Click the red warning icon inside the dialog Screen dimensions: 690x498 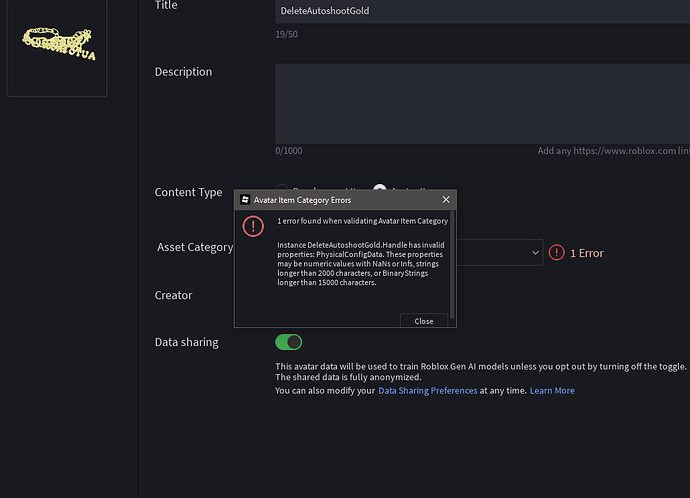coord(253,226)
